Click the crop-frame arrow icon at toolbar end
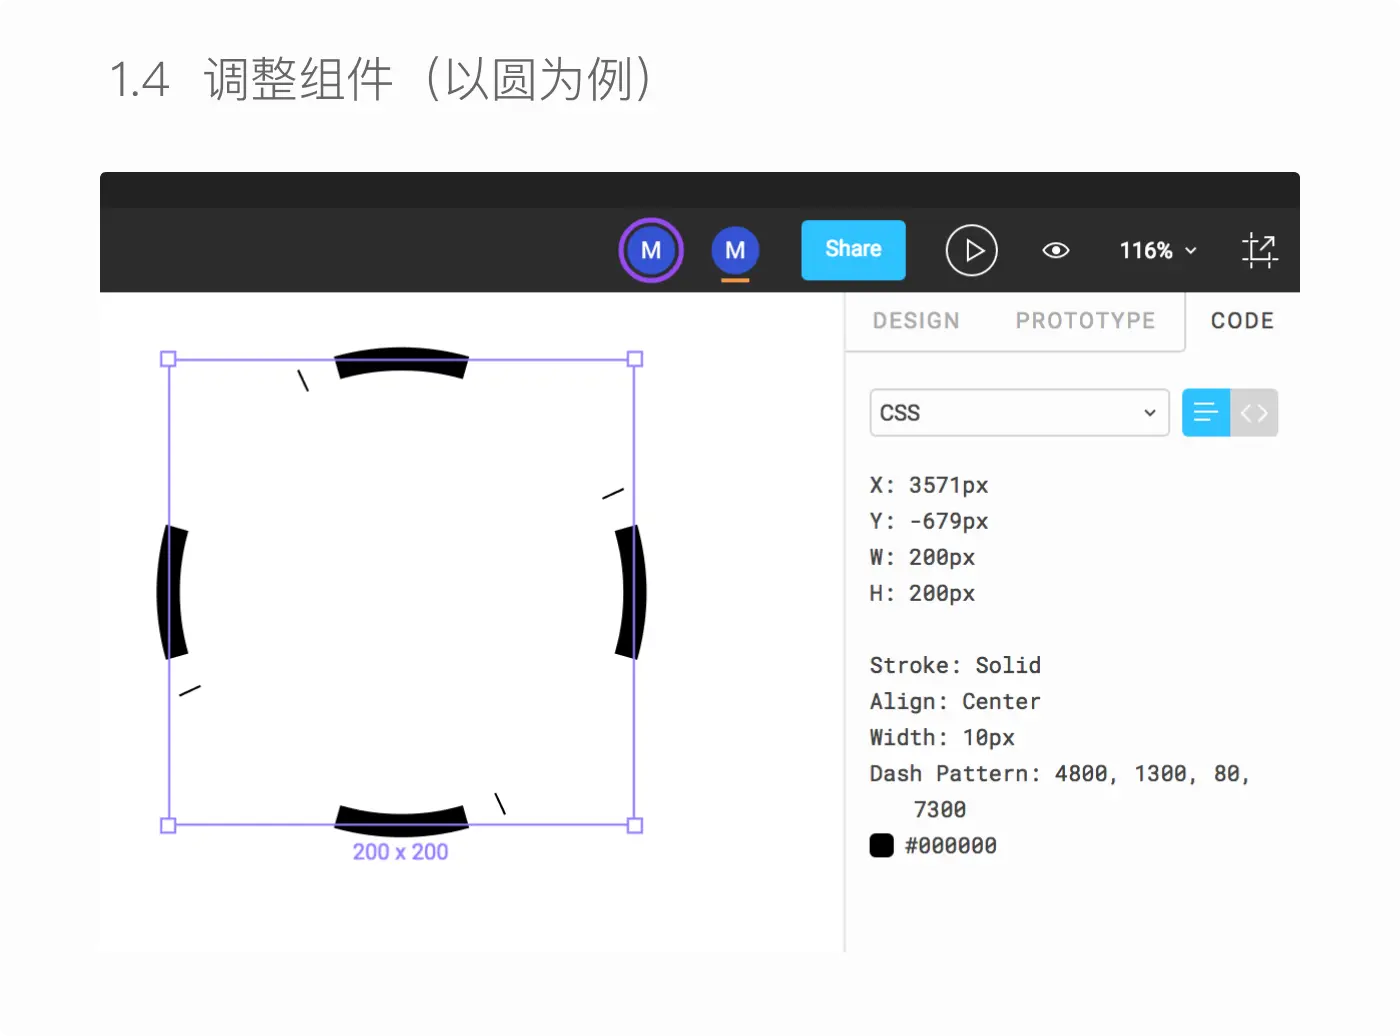The height and width of the screenshot is (1036, 1400). pos(1260,251)
